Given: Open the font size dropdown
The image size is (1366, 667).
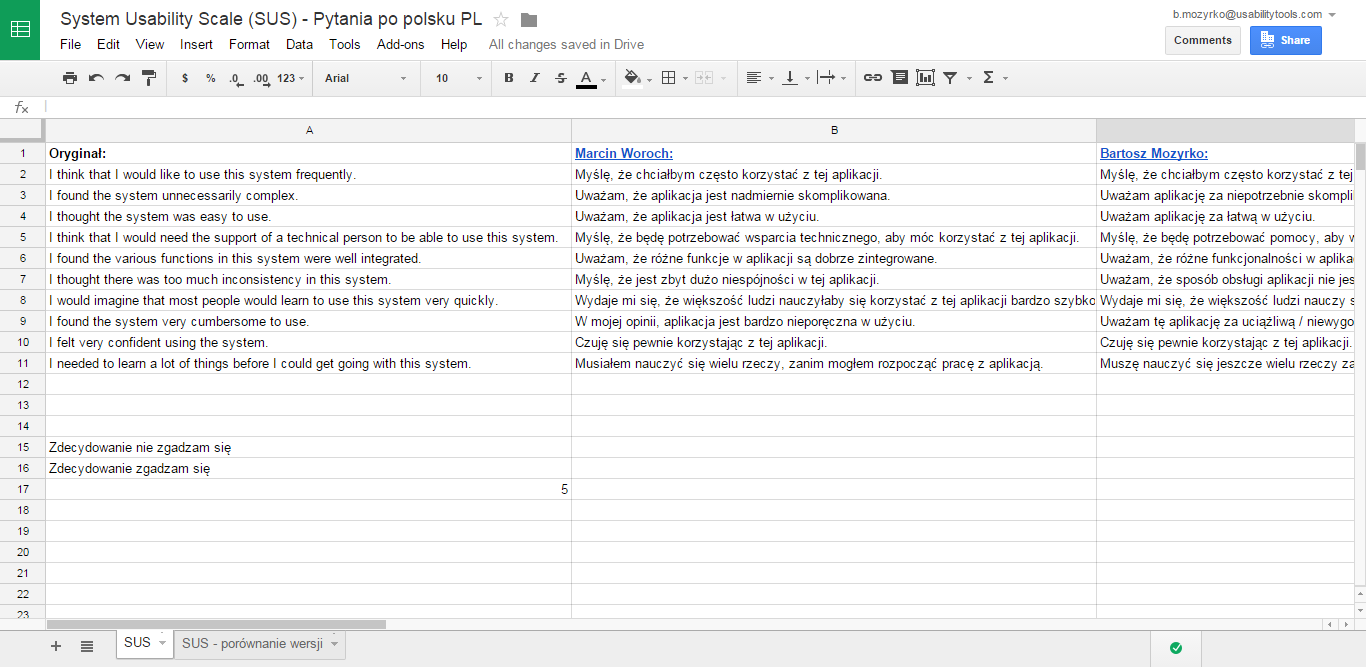Looking at the screenshot, I should tap(458, 78).
